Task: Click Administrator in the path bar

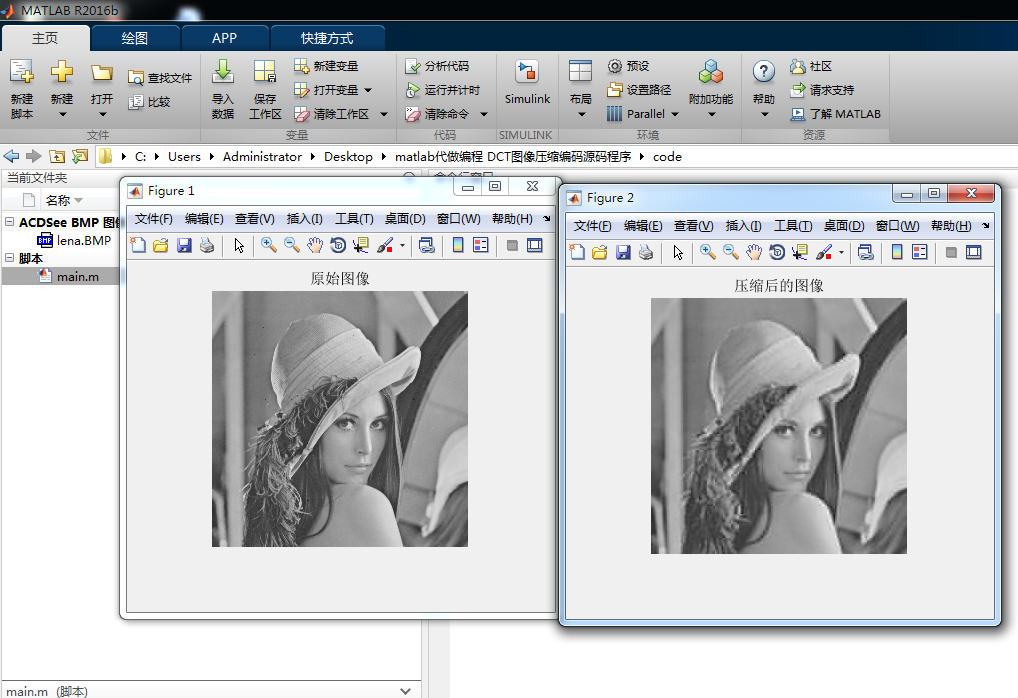Action: coord(262,156)
